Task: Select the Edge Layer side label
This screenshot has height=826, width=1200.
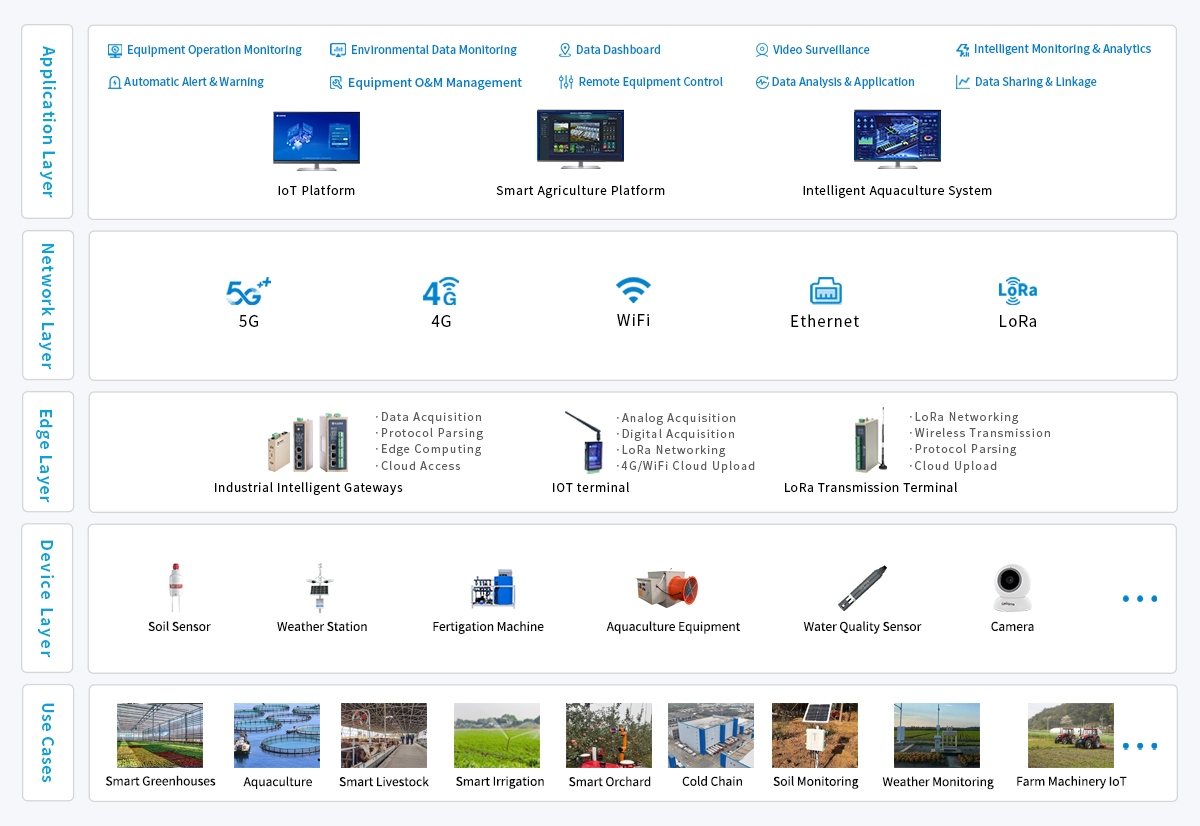Action: pos(47,452)
